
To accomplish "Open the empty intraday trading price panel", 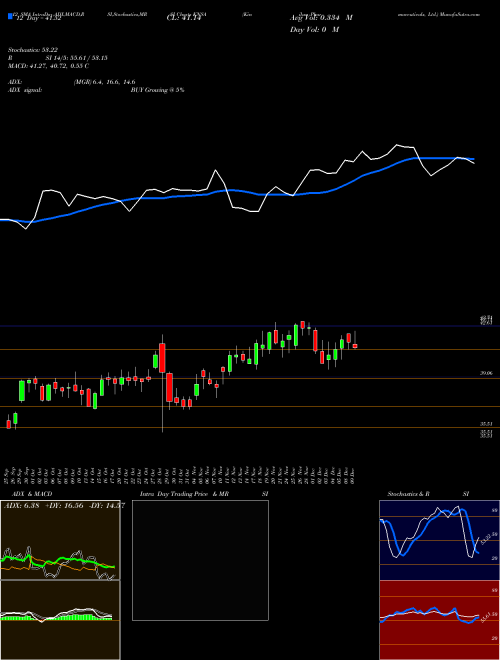I will pyautogui.click(x=200, y=560).
